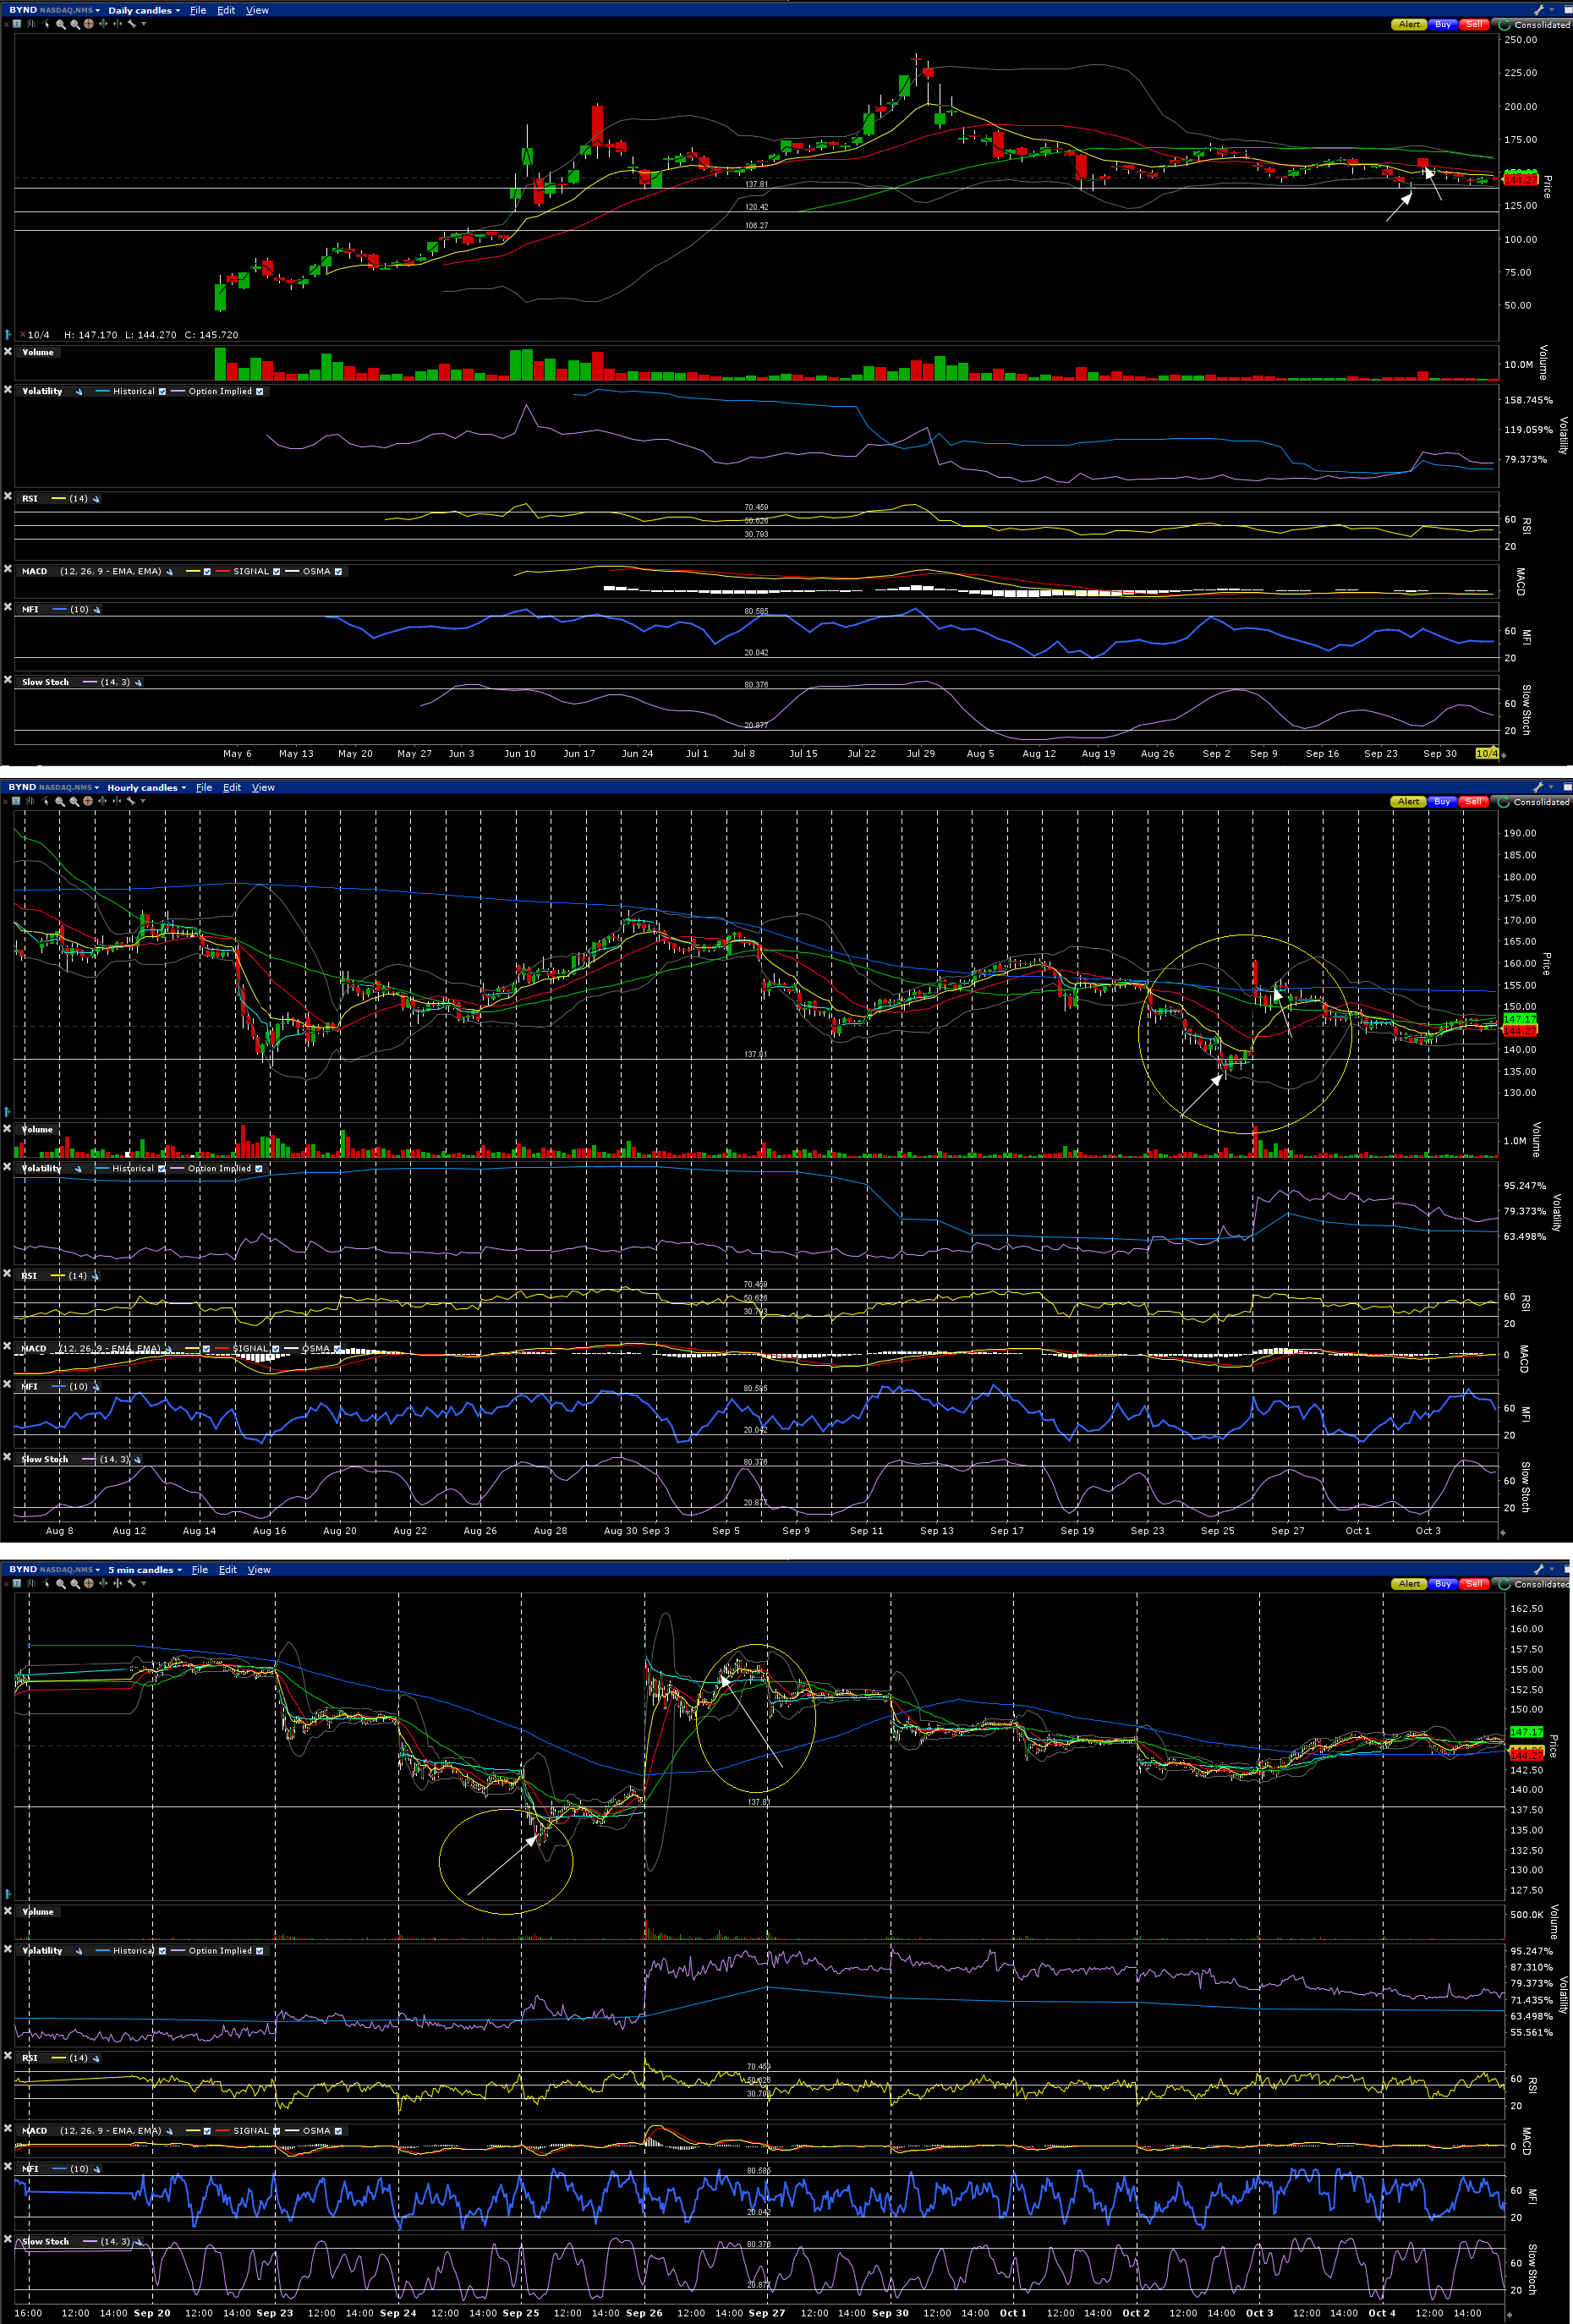Screen dimensions: 1573x2324
Task: Disable SIGNAL line checkbox in daily MACD
Action: click(277, 572)
